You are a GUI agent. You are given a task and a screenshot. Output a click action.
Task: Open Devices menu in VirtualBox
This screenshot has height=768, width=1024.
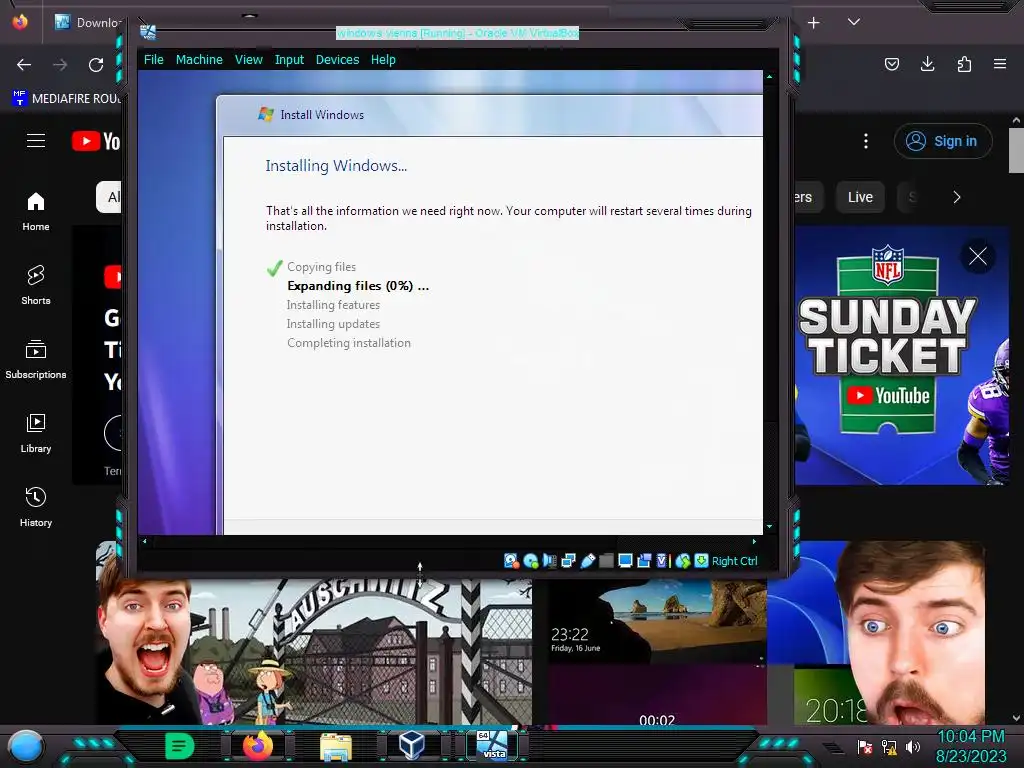click(x=338, y=59)
